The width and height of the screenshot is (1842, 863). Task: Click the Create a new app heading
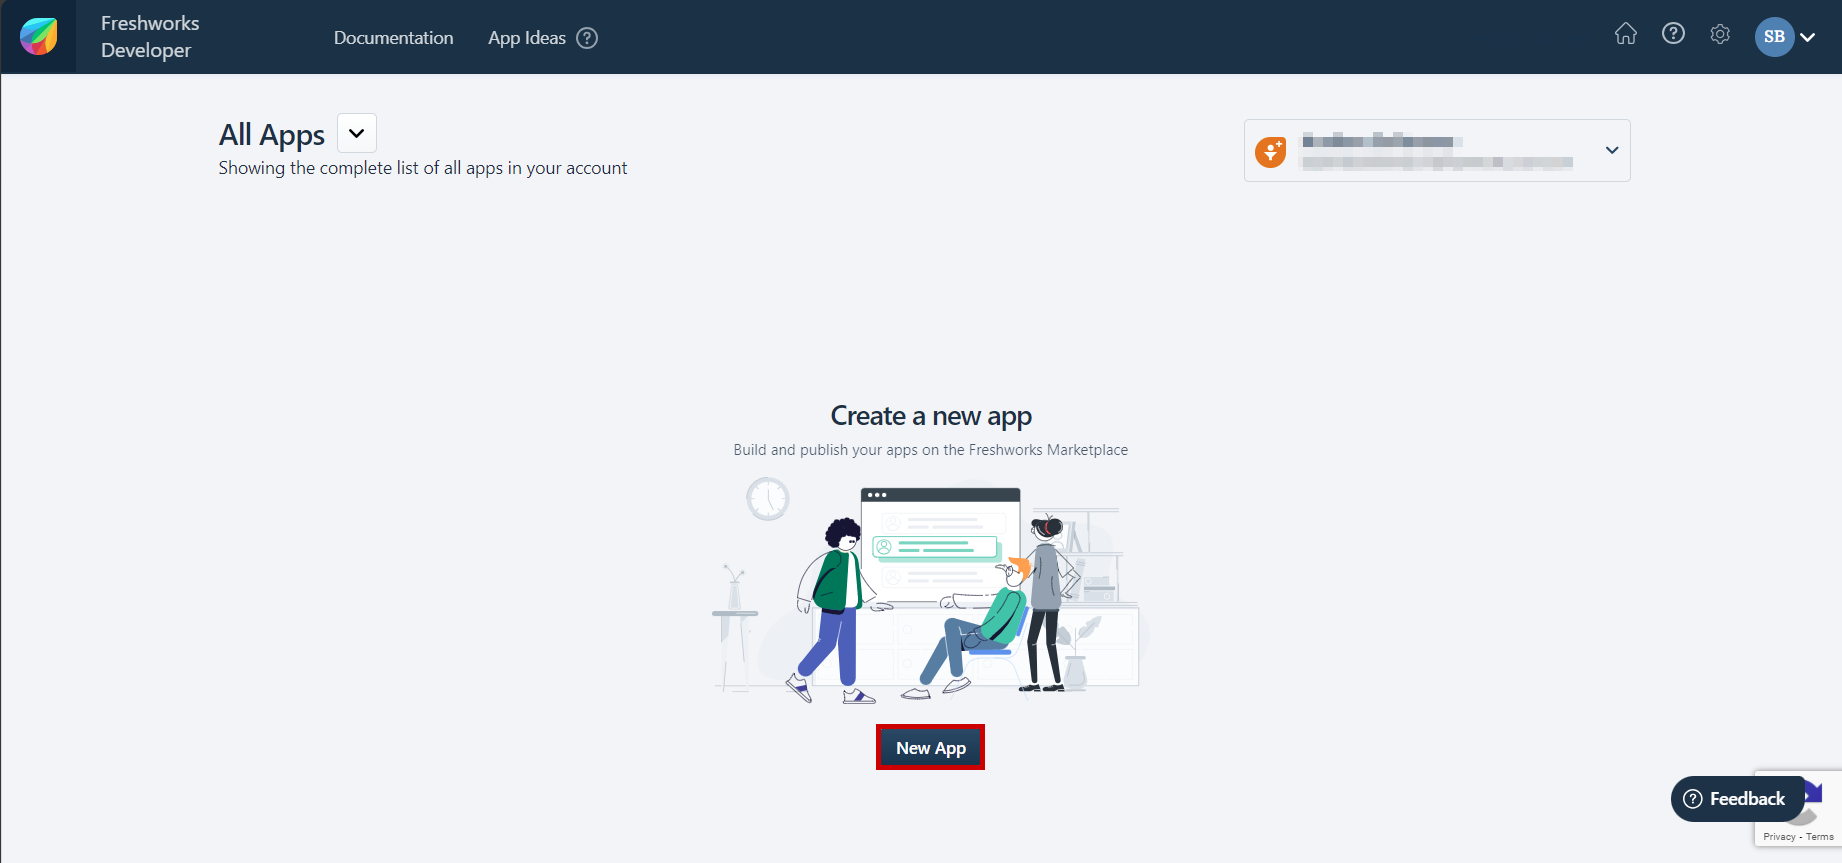[x=931, y=416]
